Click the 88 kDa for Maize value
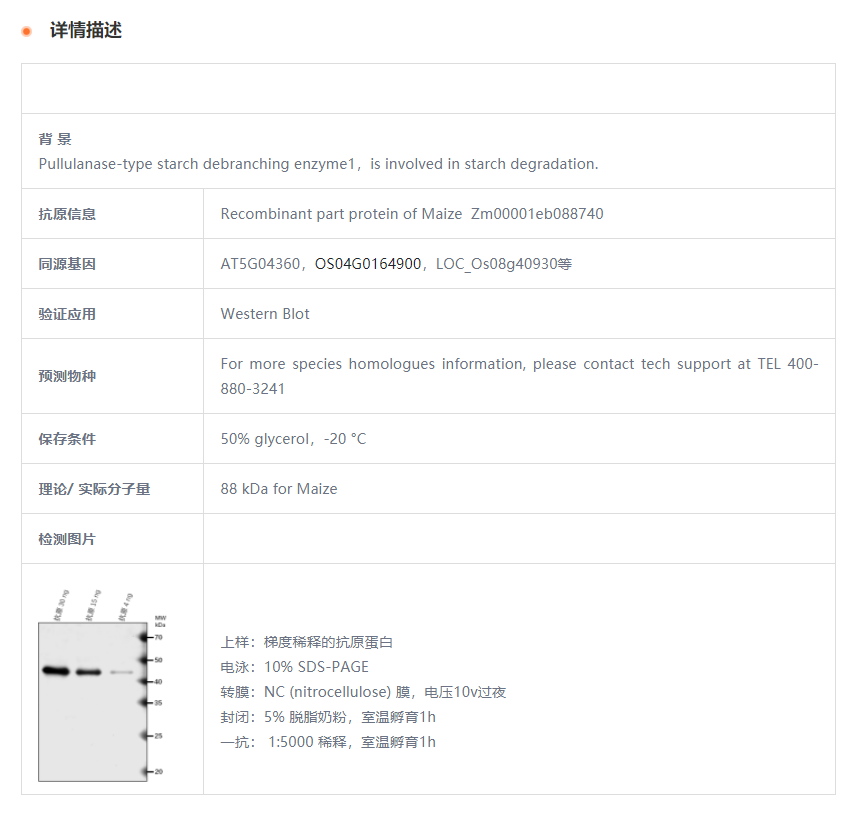 pyautogui.click(x=279, y=489)
